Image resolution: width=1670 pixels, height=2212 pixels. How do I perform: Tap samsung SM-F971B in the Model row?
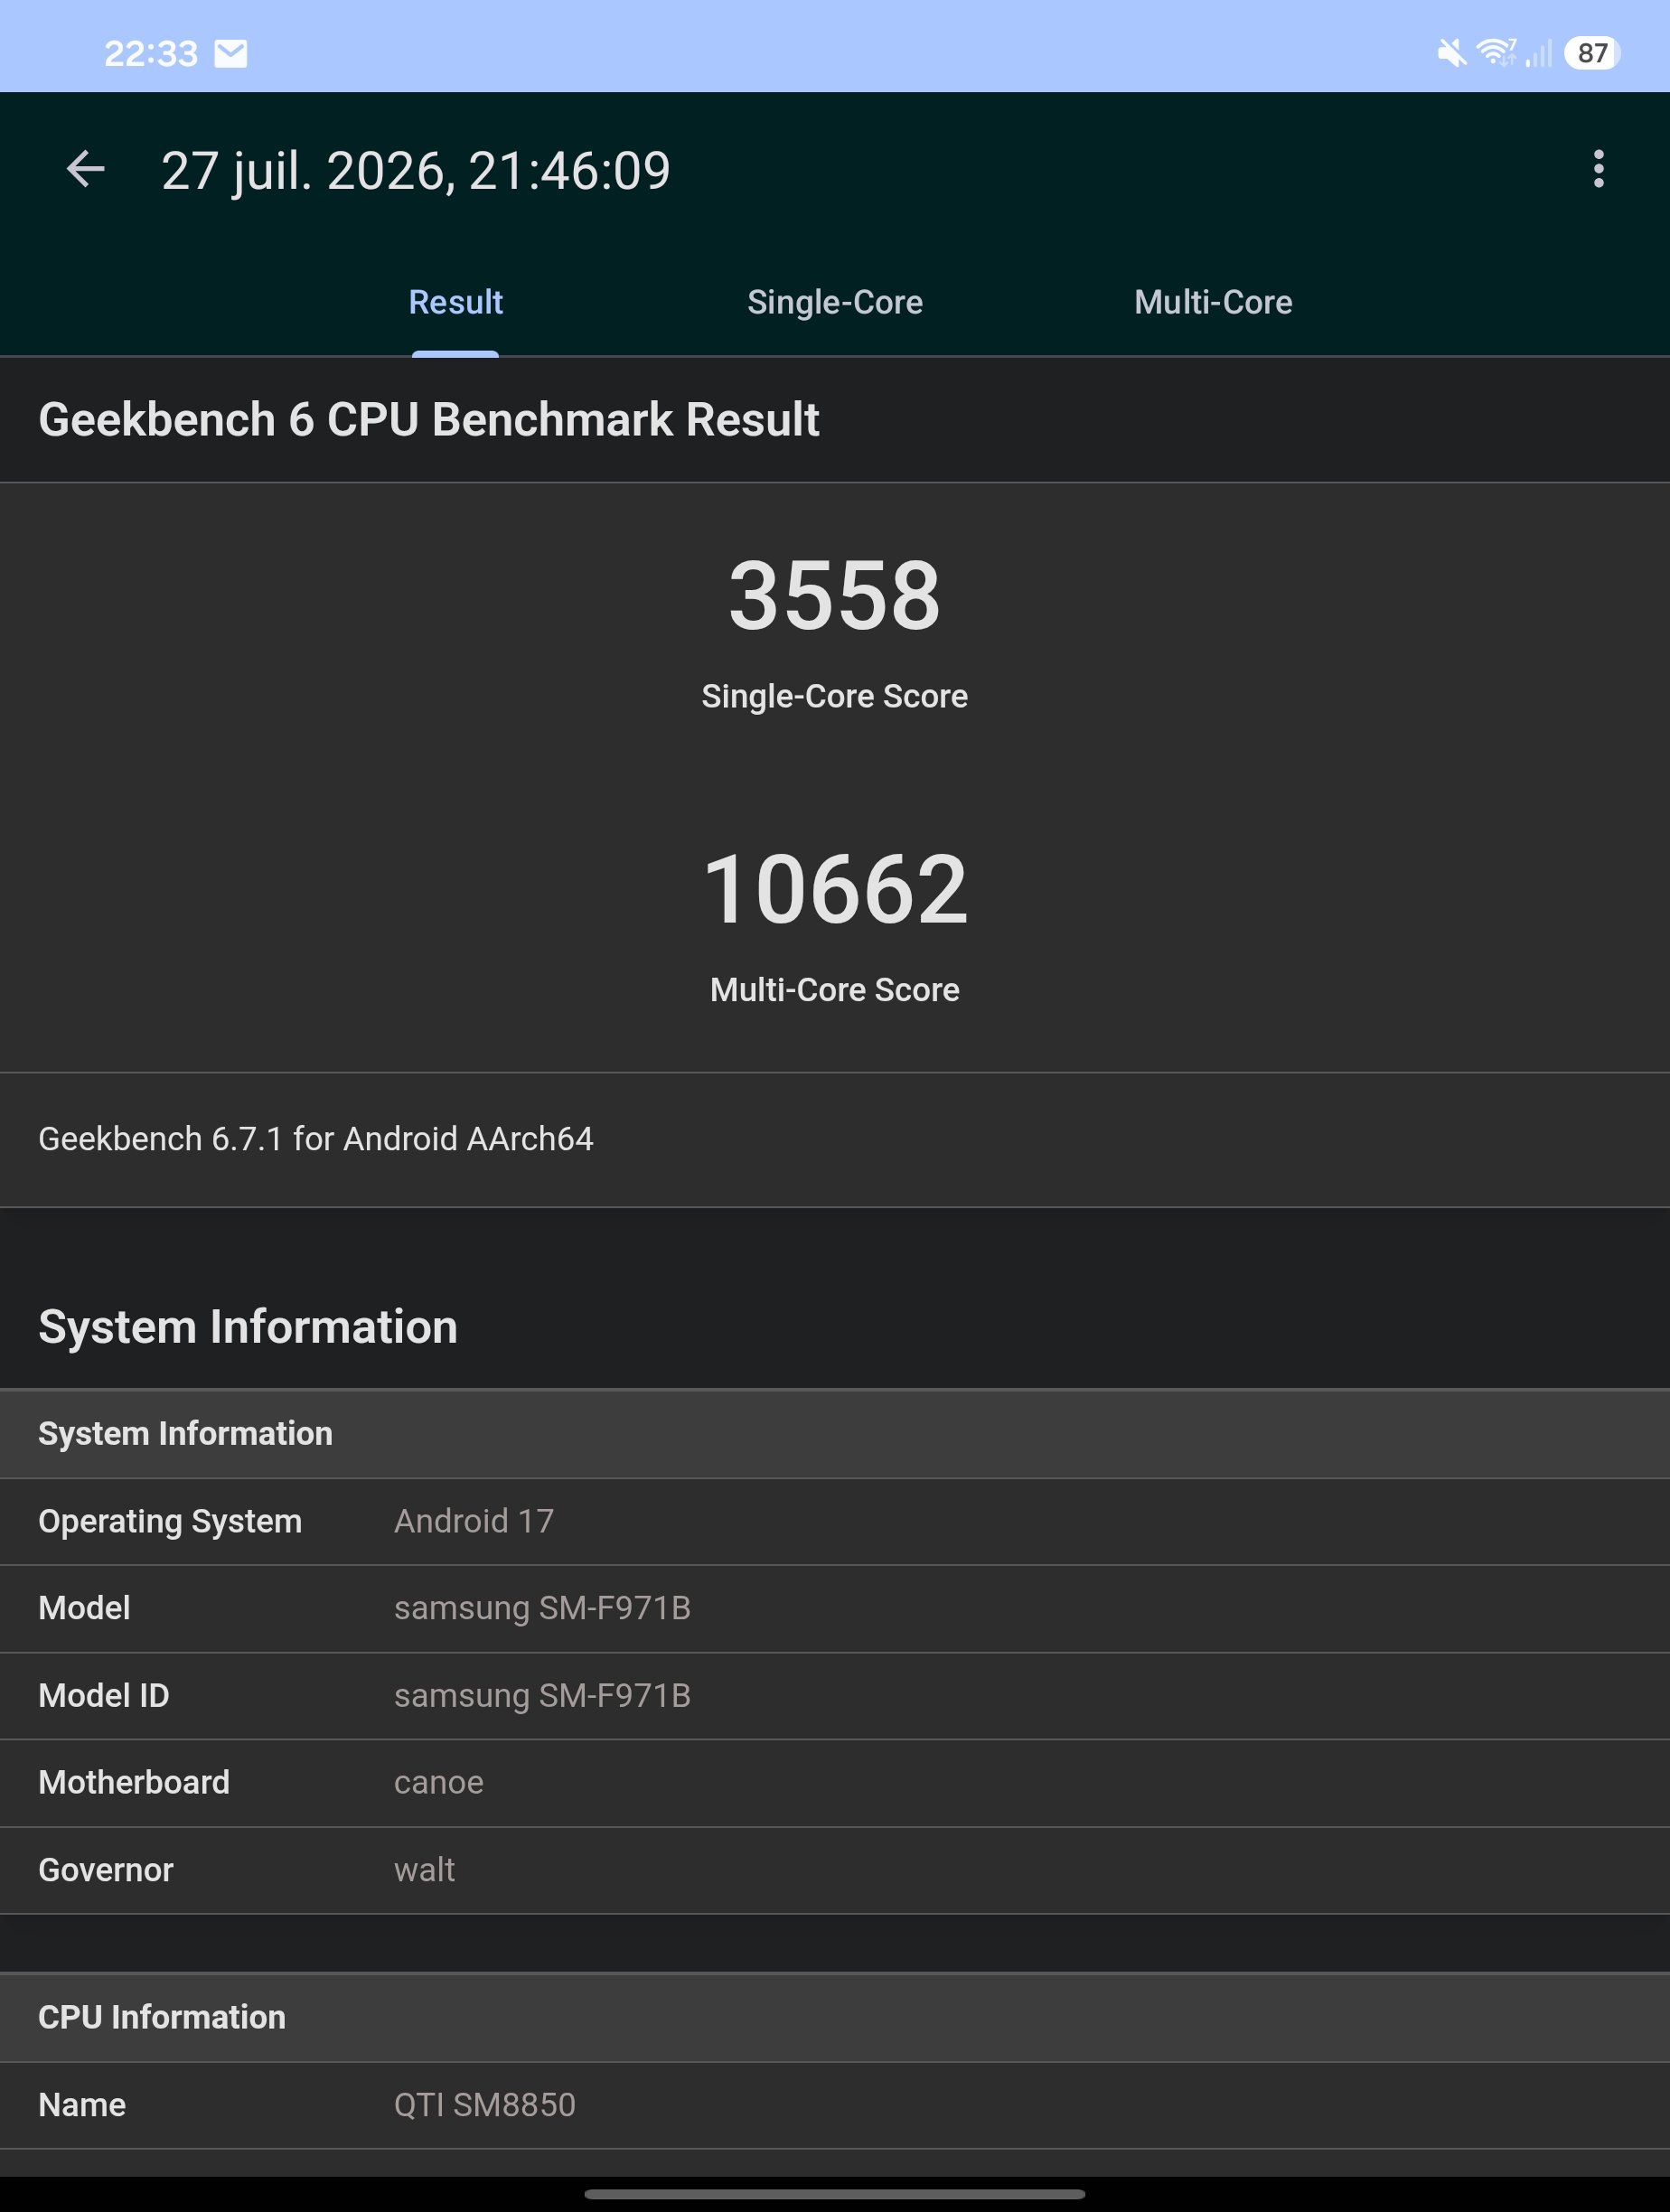(542, 1608)
